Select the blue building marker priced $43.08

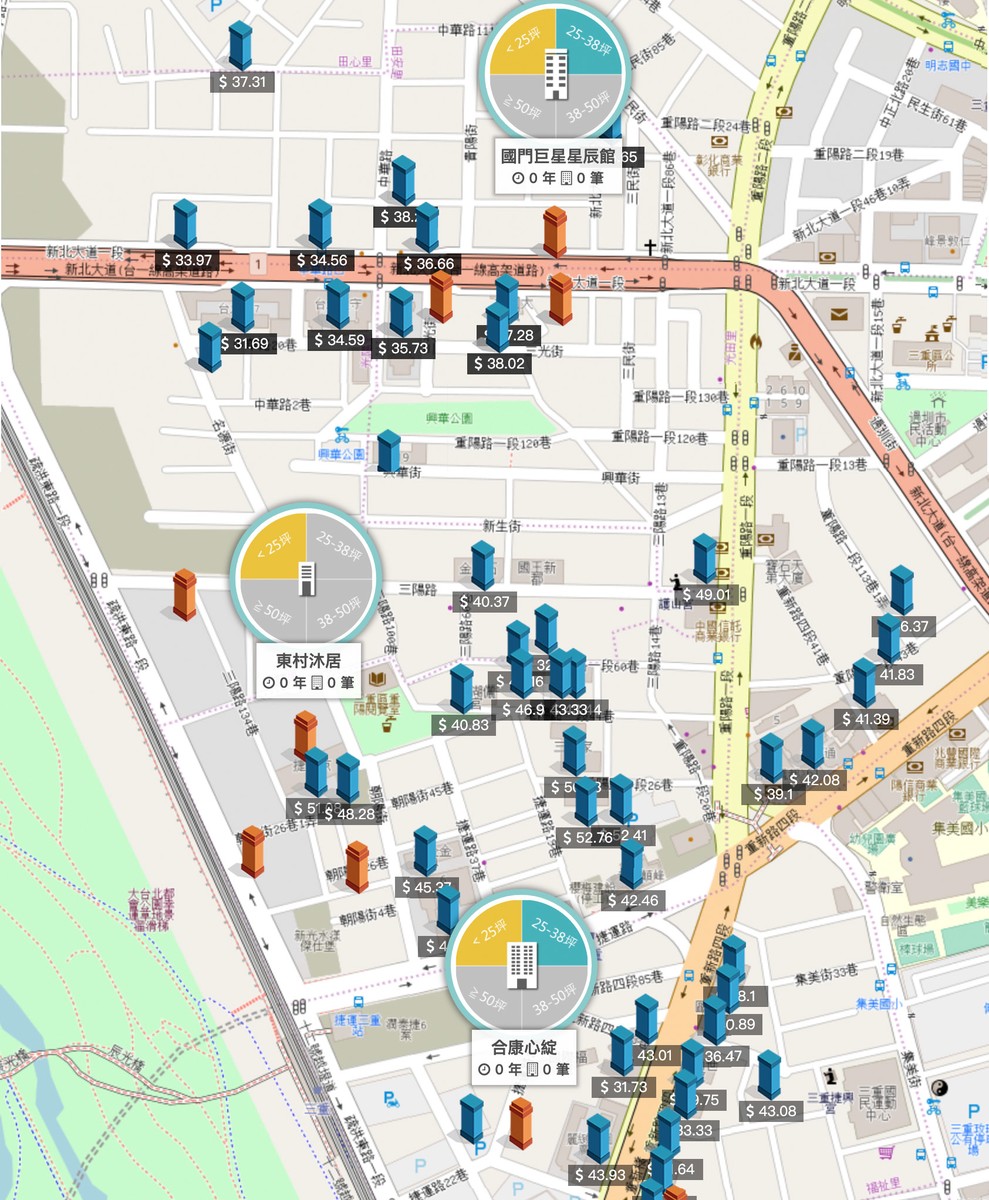click(x=769, y=1075)
